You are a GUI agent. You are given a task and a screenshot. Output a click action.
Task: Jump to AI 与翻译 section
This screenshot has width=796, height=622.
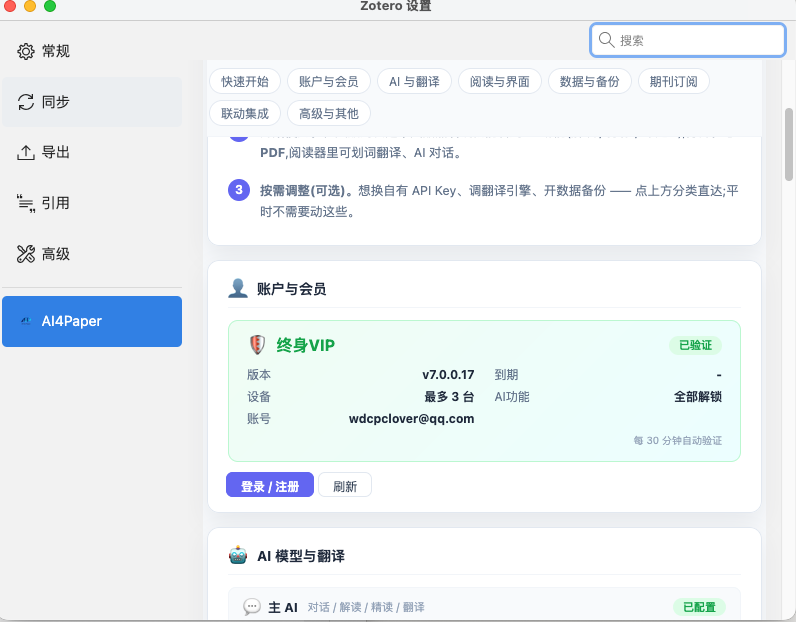point(414,81)
